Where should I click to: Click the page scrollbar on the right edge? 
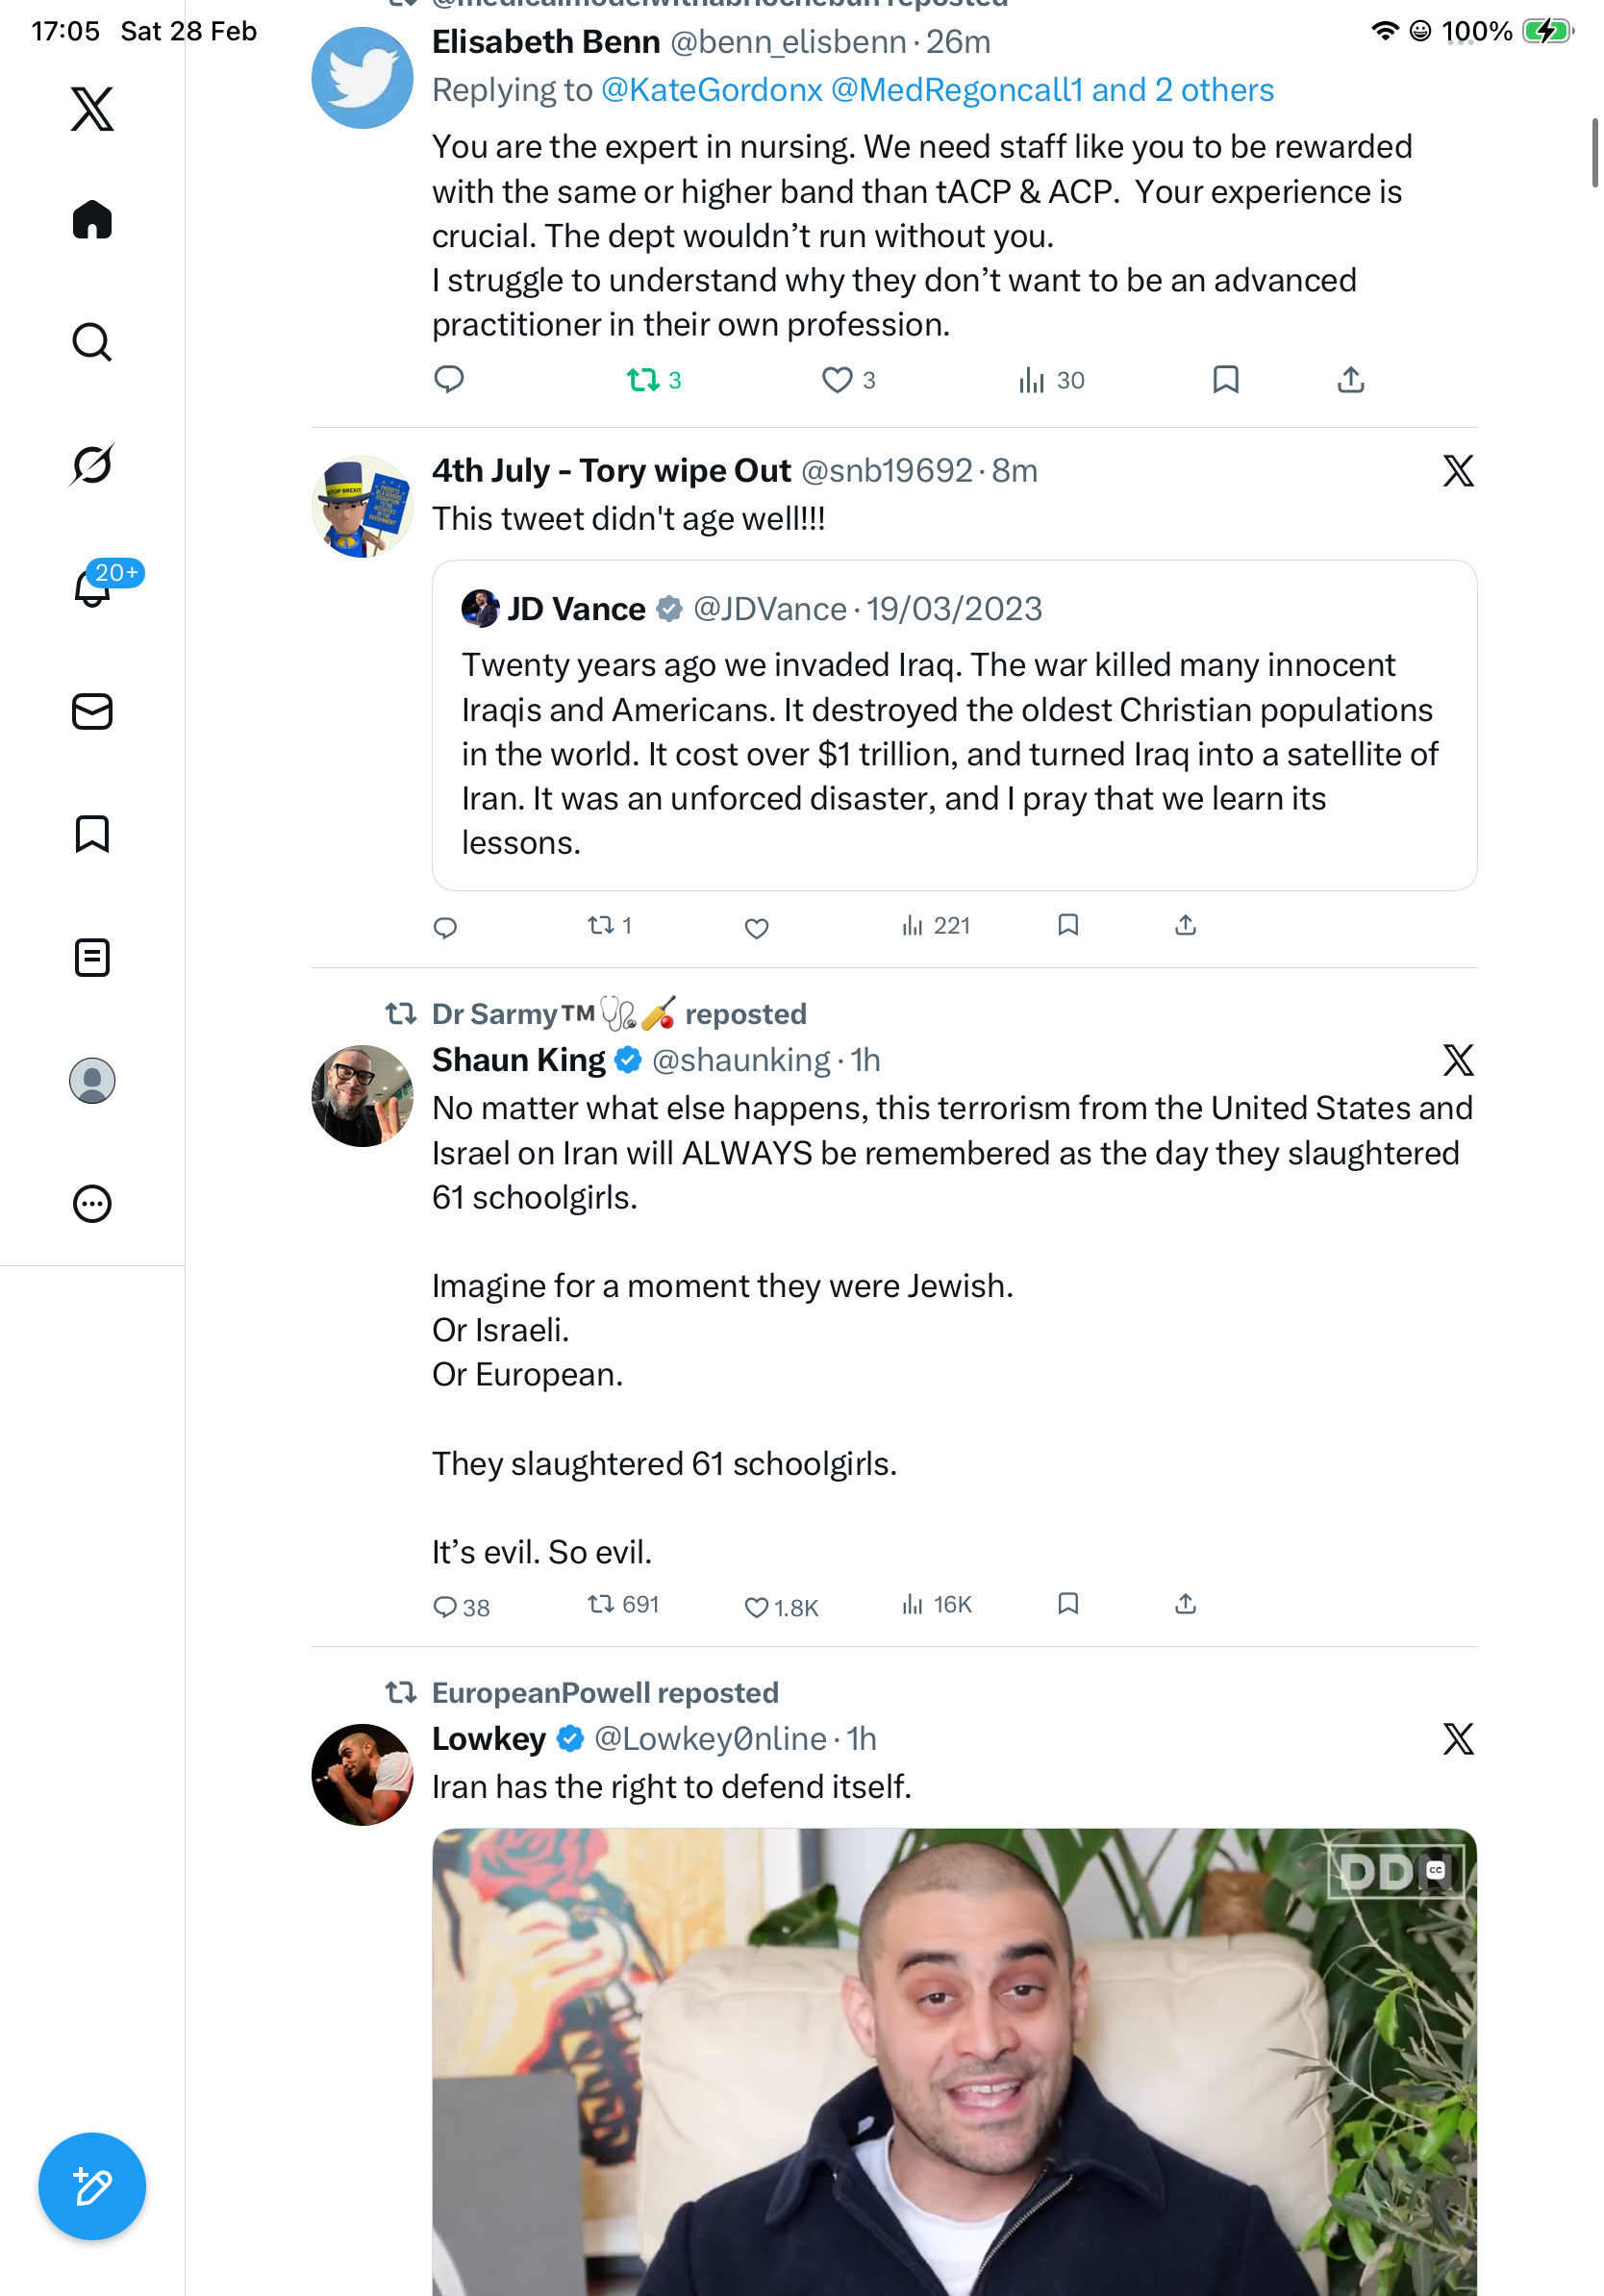point(1595,152)
